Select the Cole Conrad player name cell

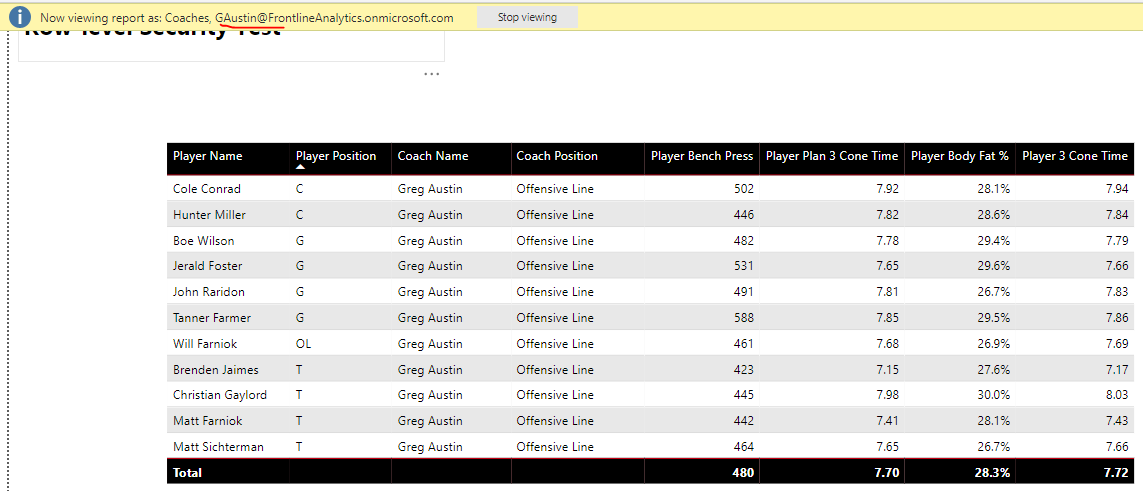point(207,189)
